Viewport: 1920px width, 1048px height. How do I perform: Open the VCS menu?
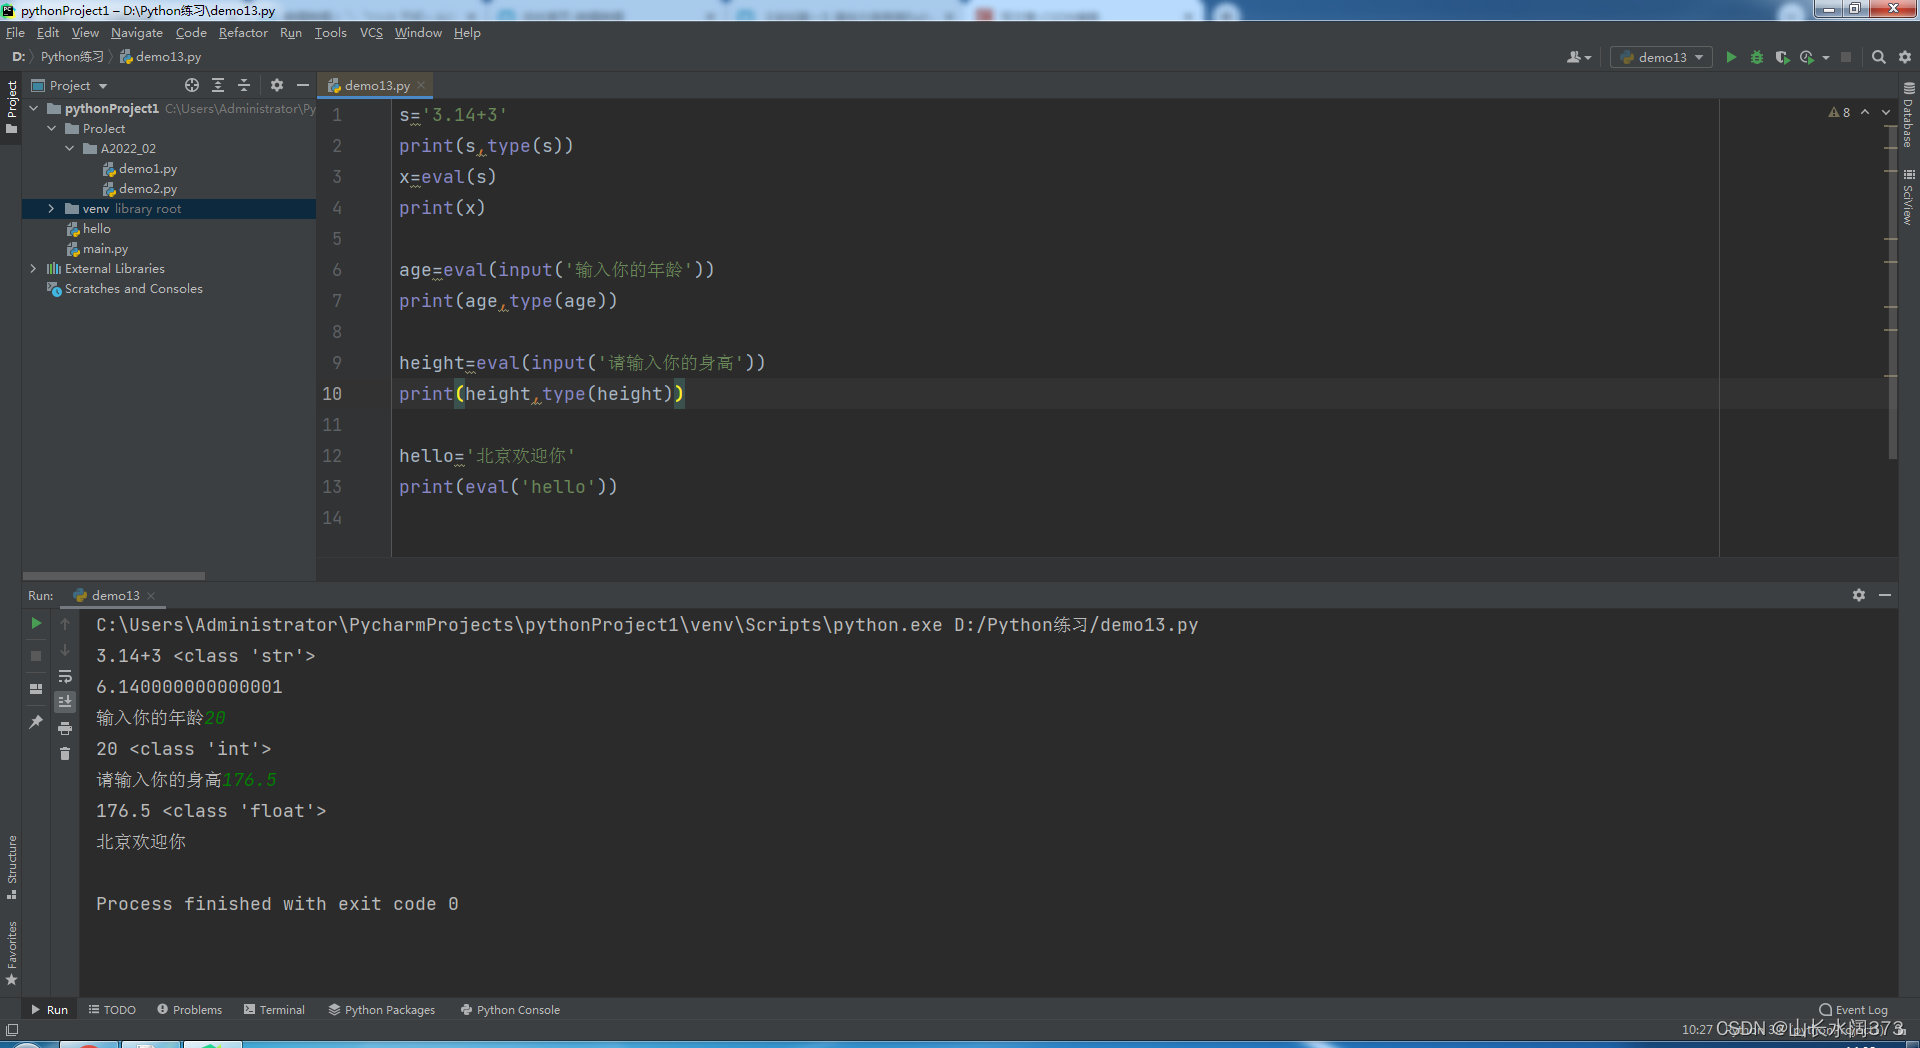371,32
